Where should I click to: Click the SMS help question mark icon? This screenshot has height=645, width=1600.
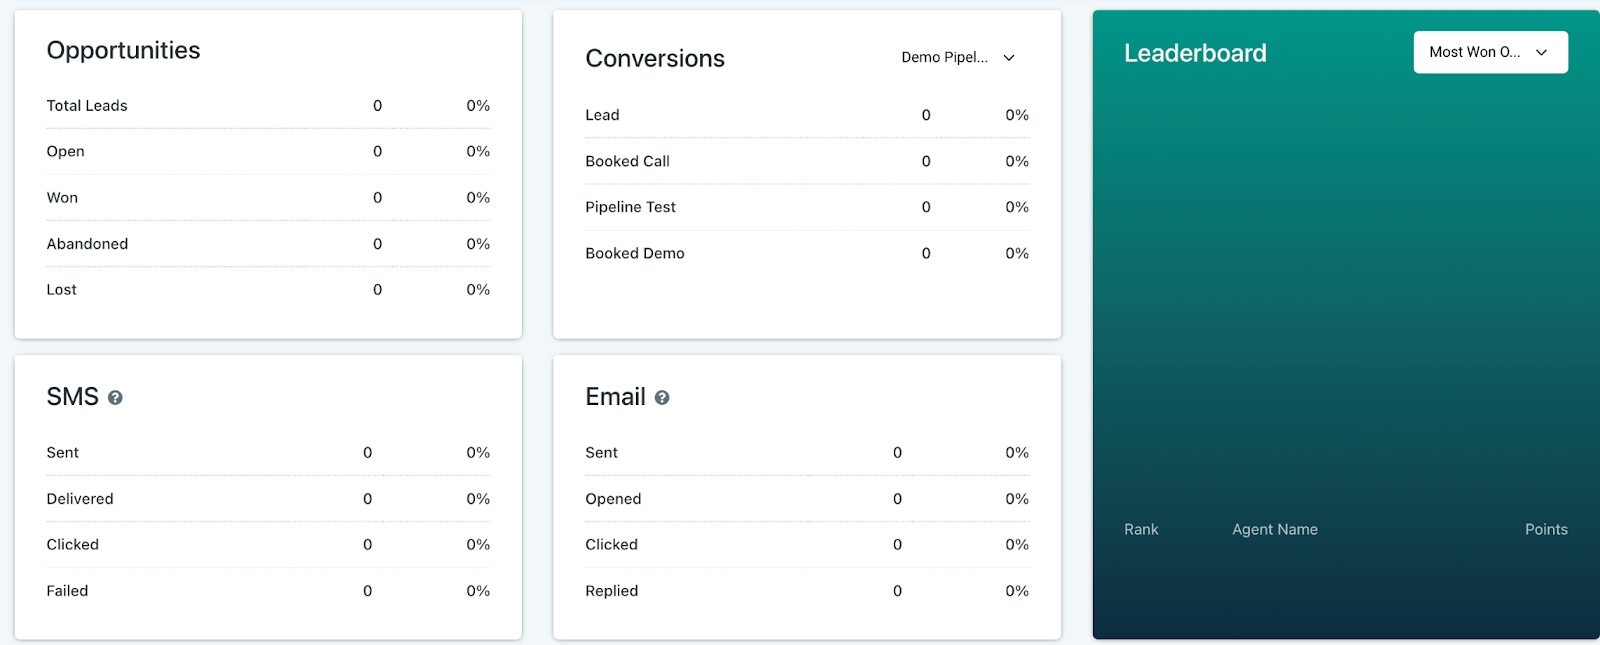(115, 398)
